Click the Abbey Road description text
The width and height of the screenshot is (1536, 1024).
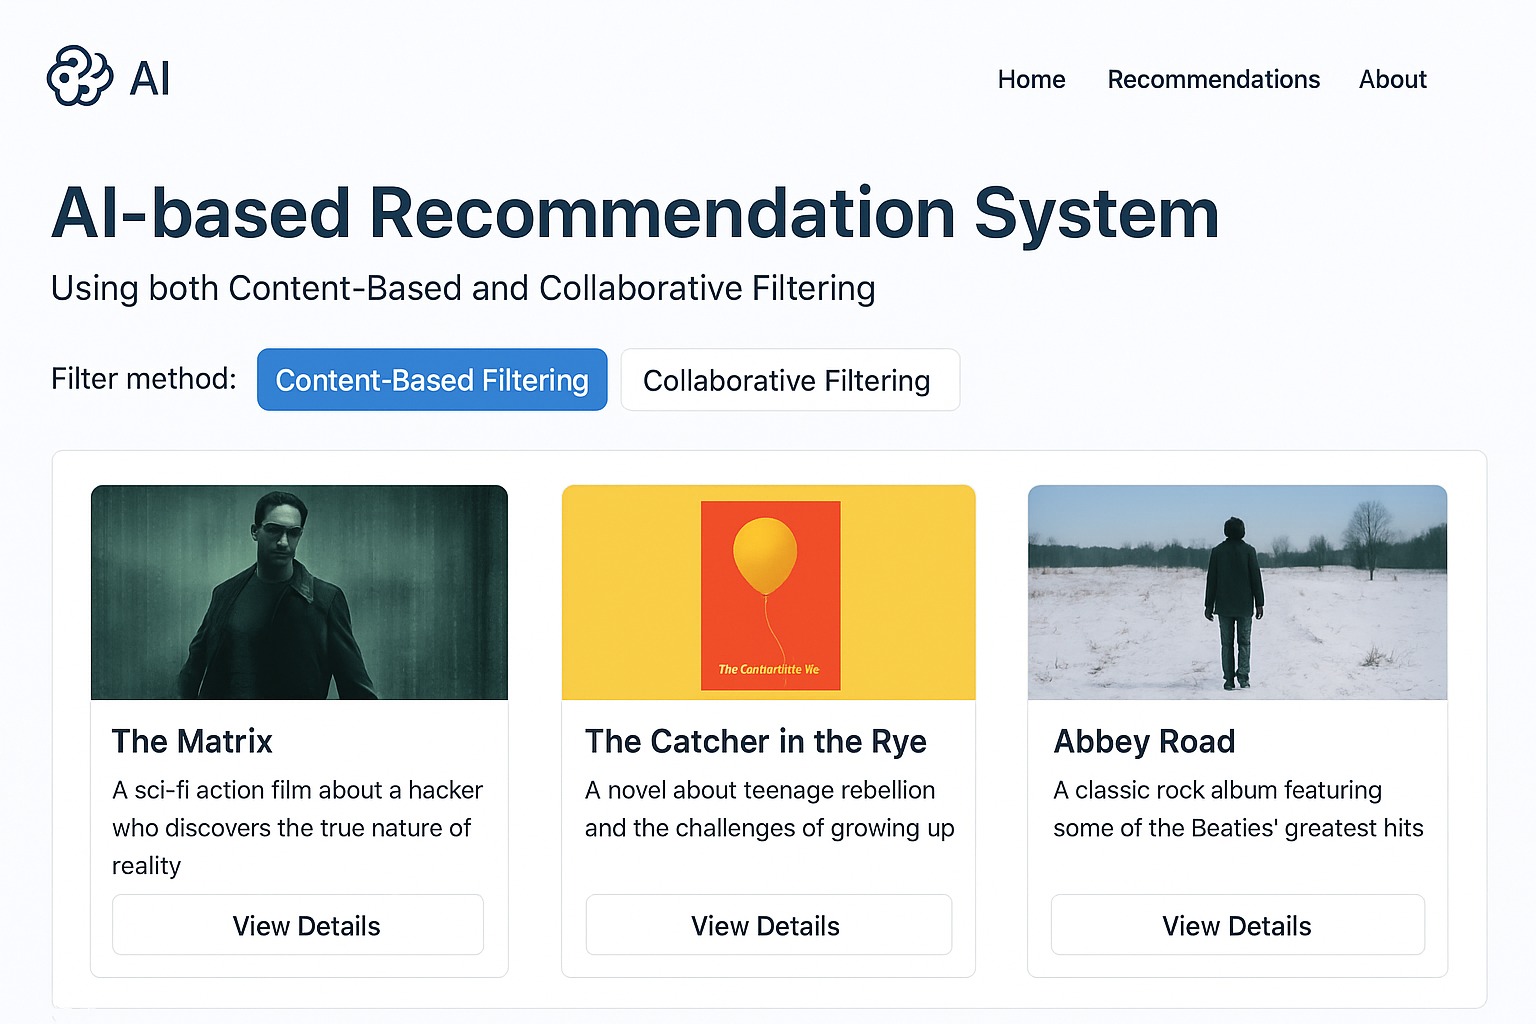1238,808
